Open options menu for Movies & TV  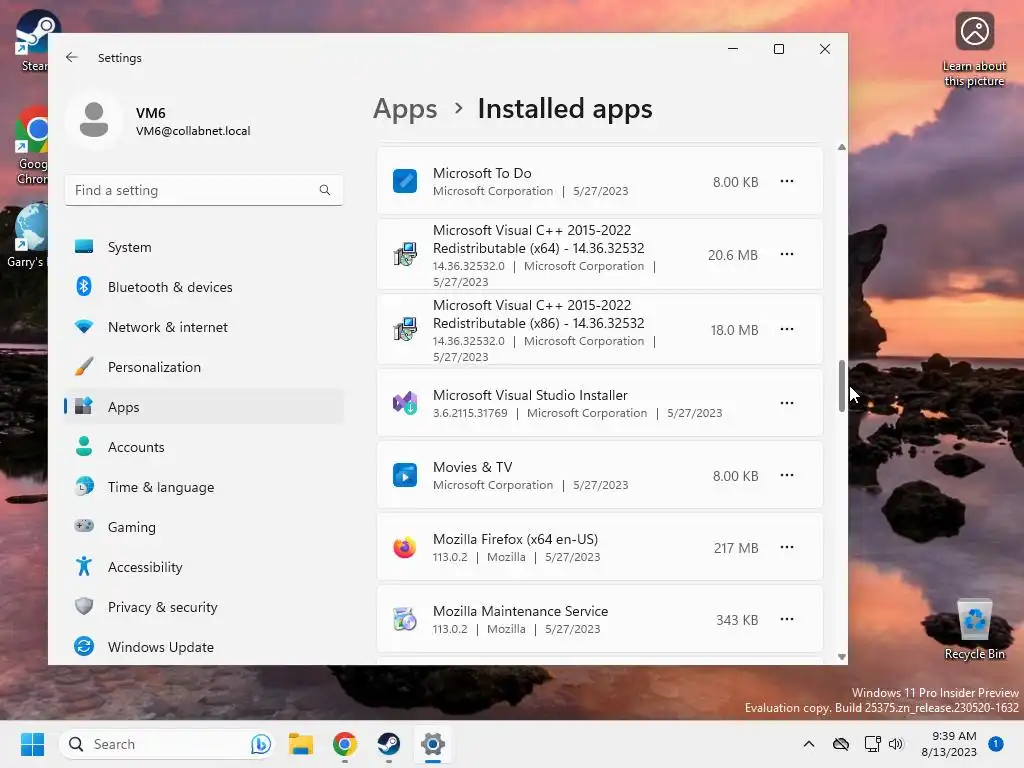pyautogui.click(x=787, y=475)
